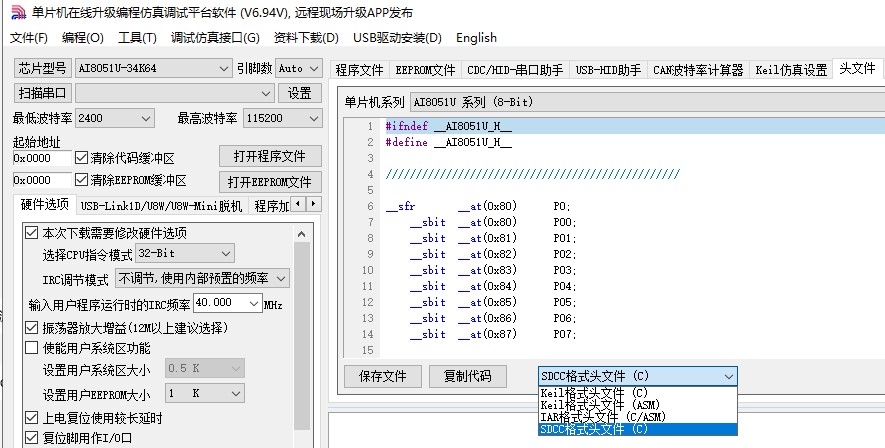Screen dimensions: 885x448
Task: Select the USB-Link1D/U8W/U8W-Mini脱机 tab
Action: tap(161, 206)
